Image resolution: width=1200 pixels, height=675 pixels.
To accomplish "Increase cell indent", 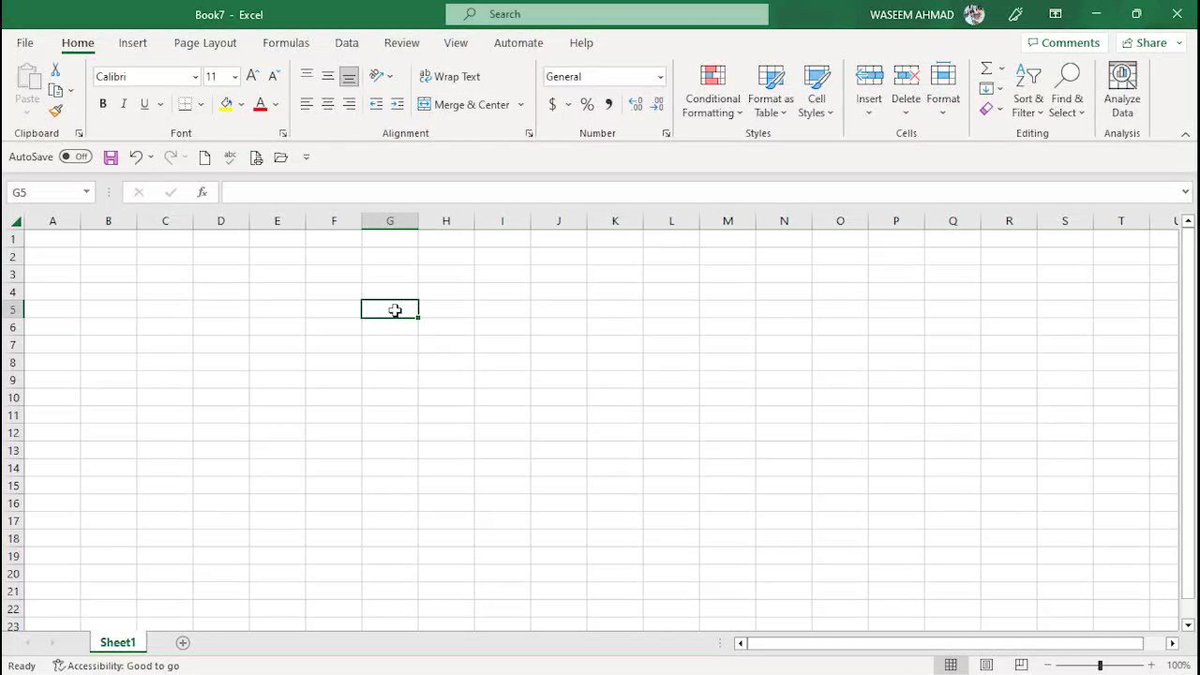I will pos(397,104).
